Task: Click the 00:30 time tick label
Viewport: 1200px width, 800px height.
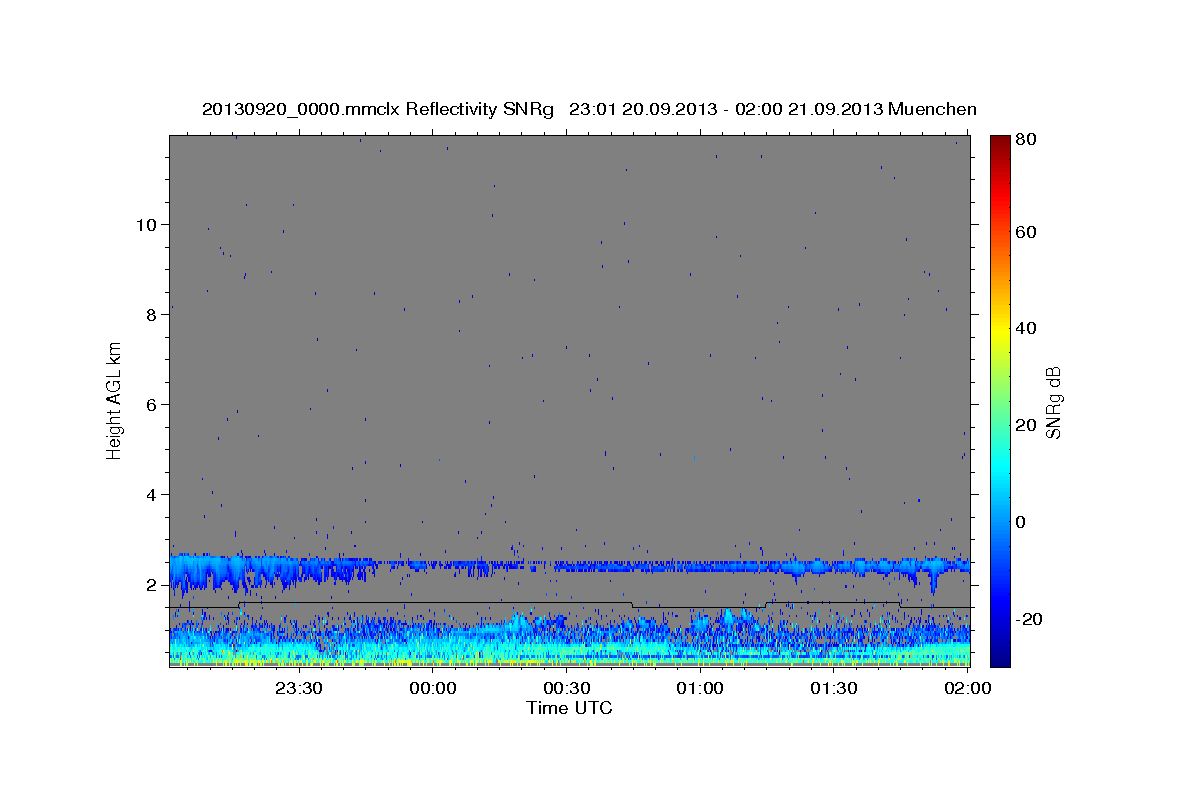Action: tap(566, 688)
